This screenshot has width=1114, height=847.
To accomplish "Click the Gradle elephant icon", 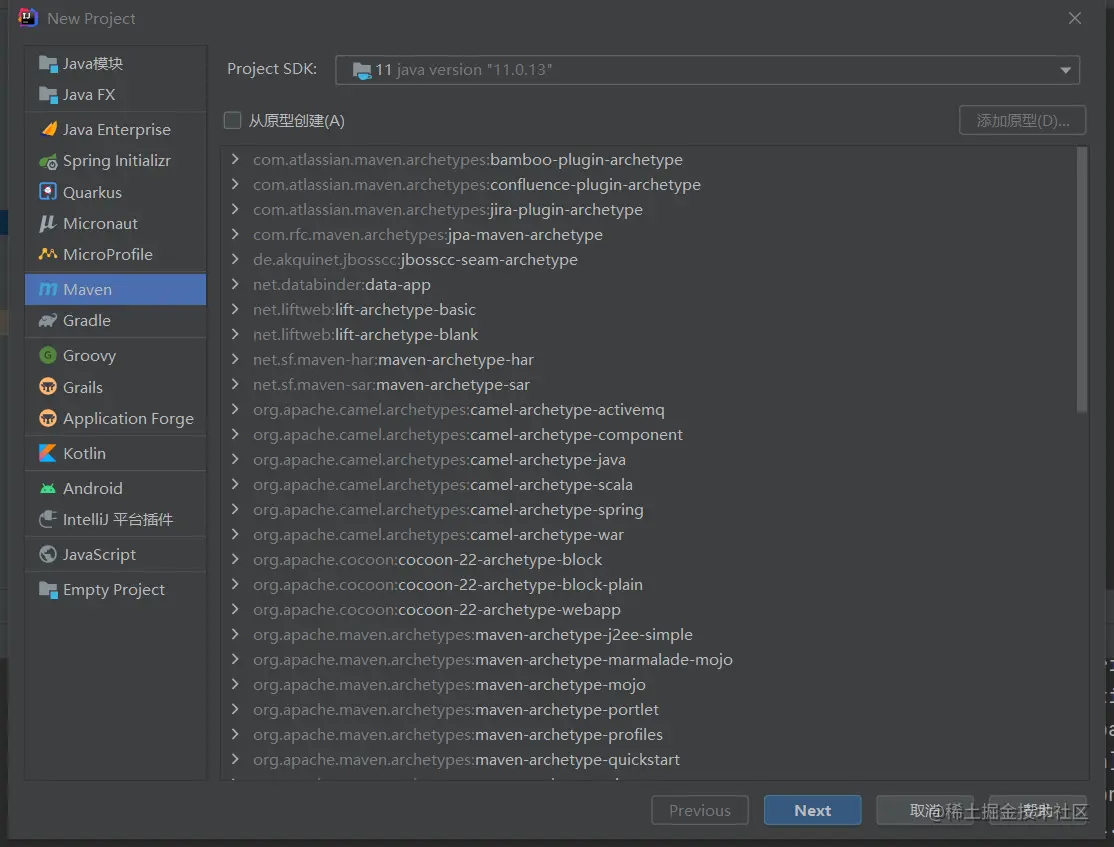I will [48, 320].
